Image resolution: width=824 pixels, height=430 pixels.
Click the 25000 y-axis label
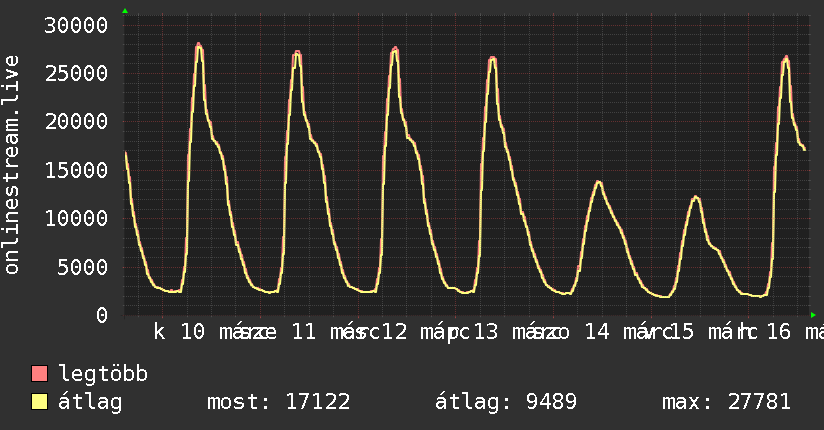coord(76,74)
